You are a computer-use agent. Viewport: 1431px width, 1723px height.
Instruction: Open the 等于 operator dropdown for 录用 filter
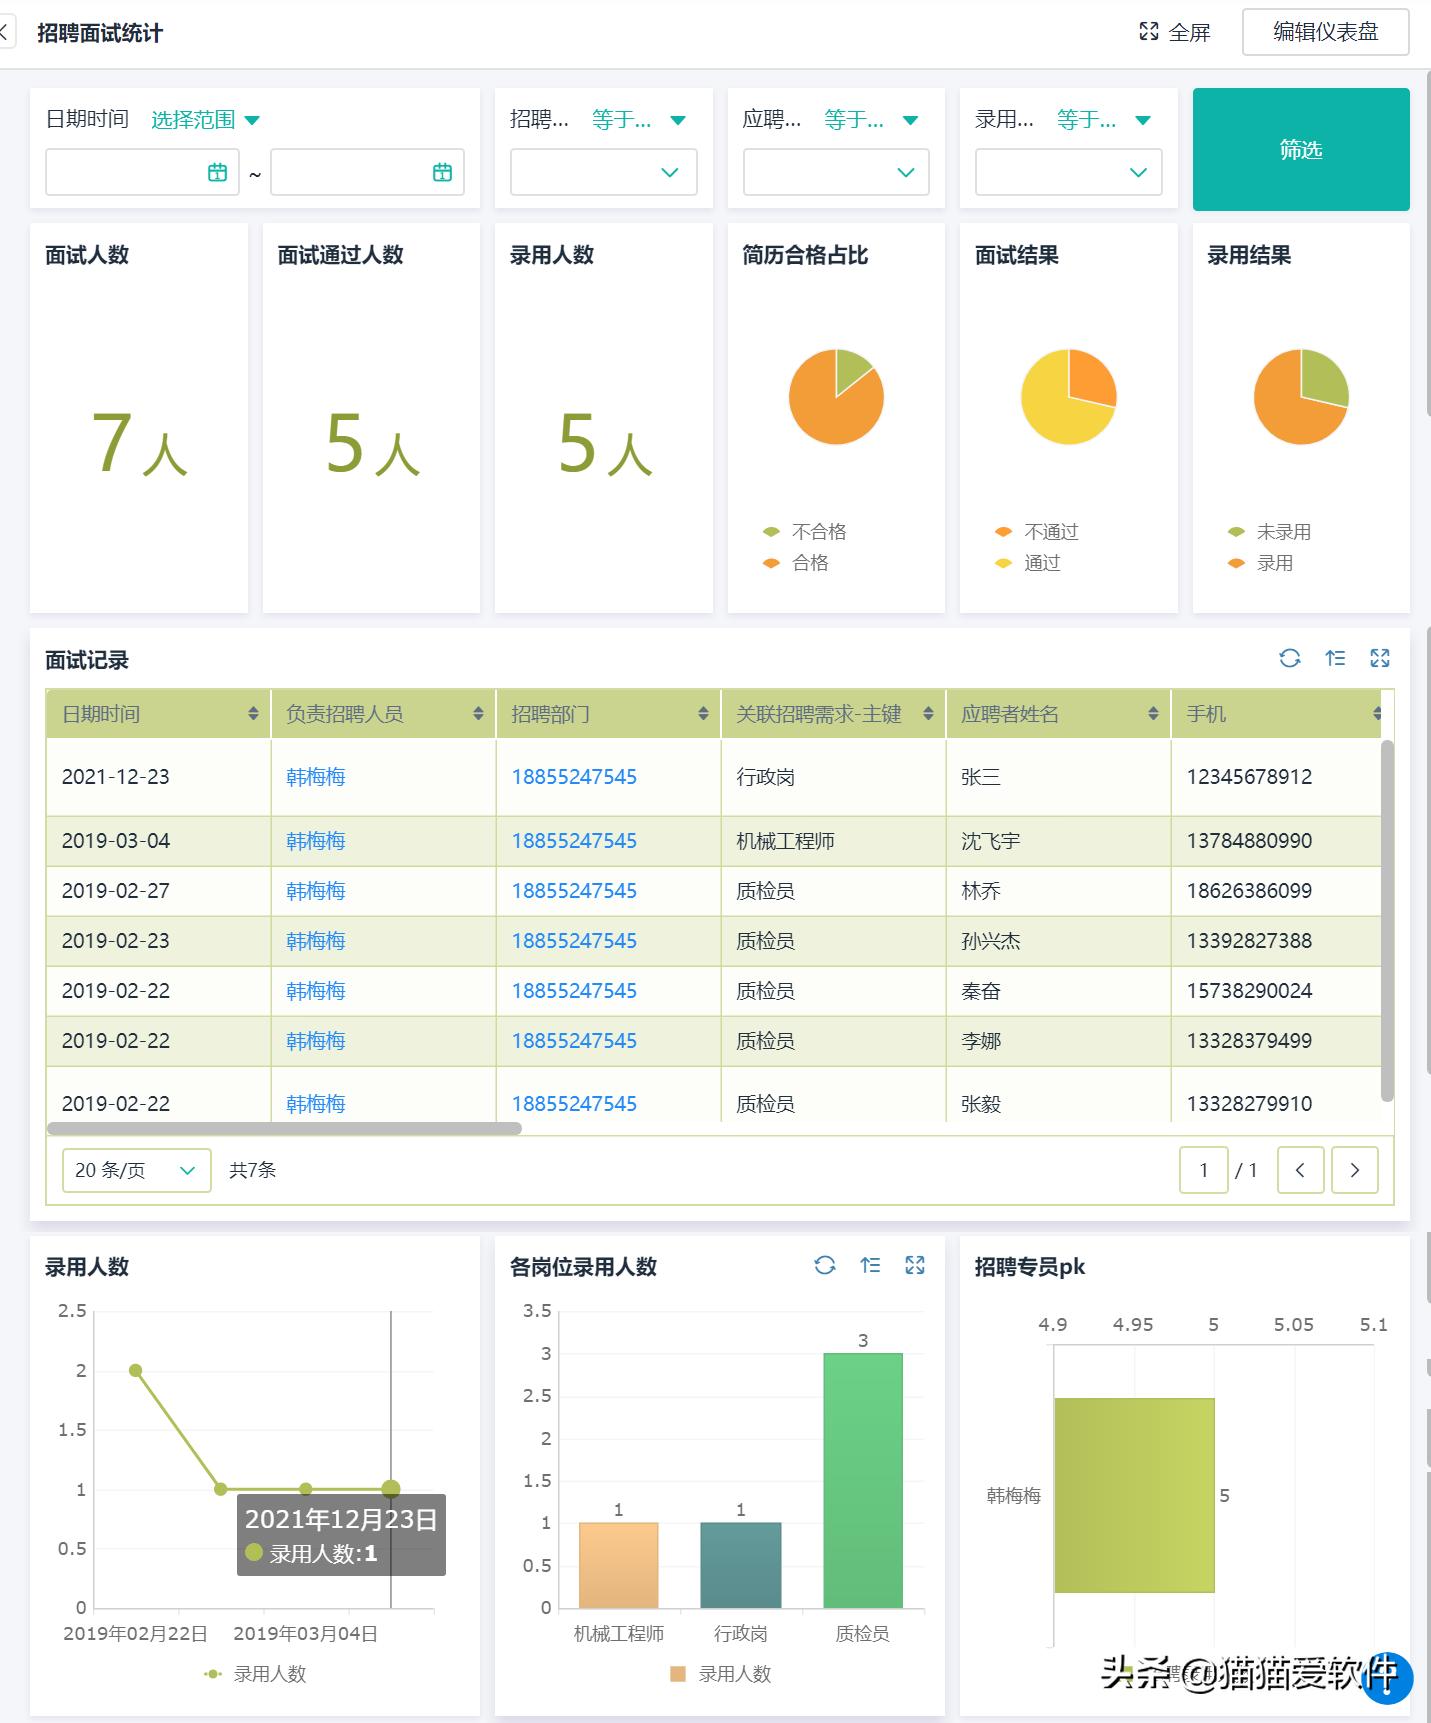click(1104, 120)
